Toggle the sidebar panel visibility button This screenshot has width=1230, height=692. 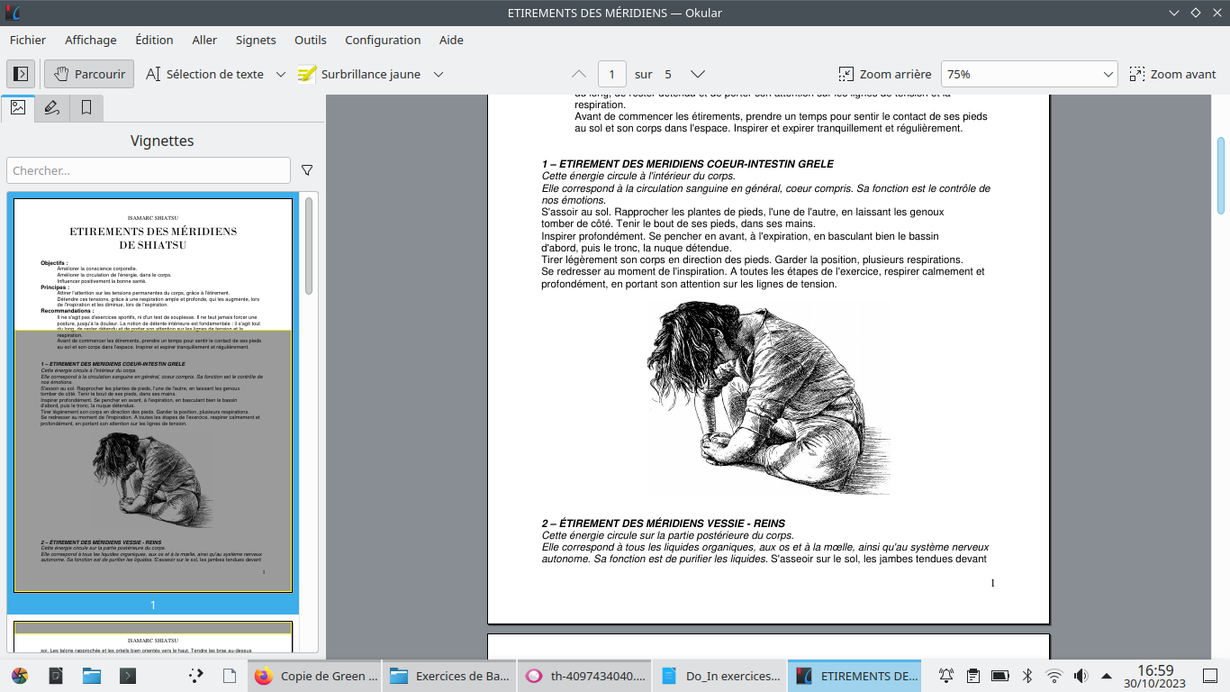click(x=21, y=74)
